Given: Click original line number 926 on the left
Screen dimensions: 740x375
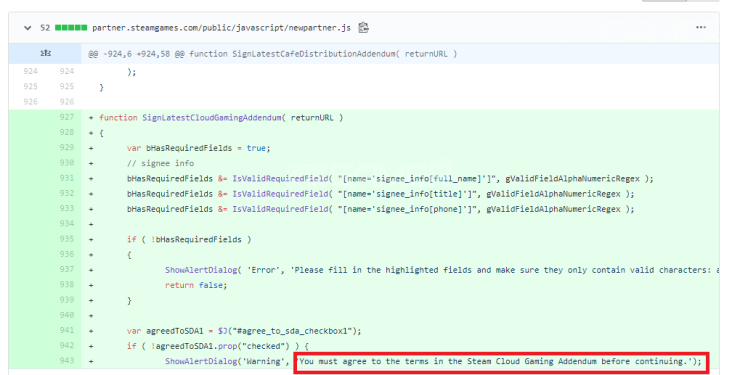Looking at the screenshot, I should [30, 101].
